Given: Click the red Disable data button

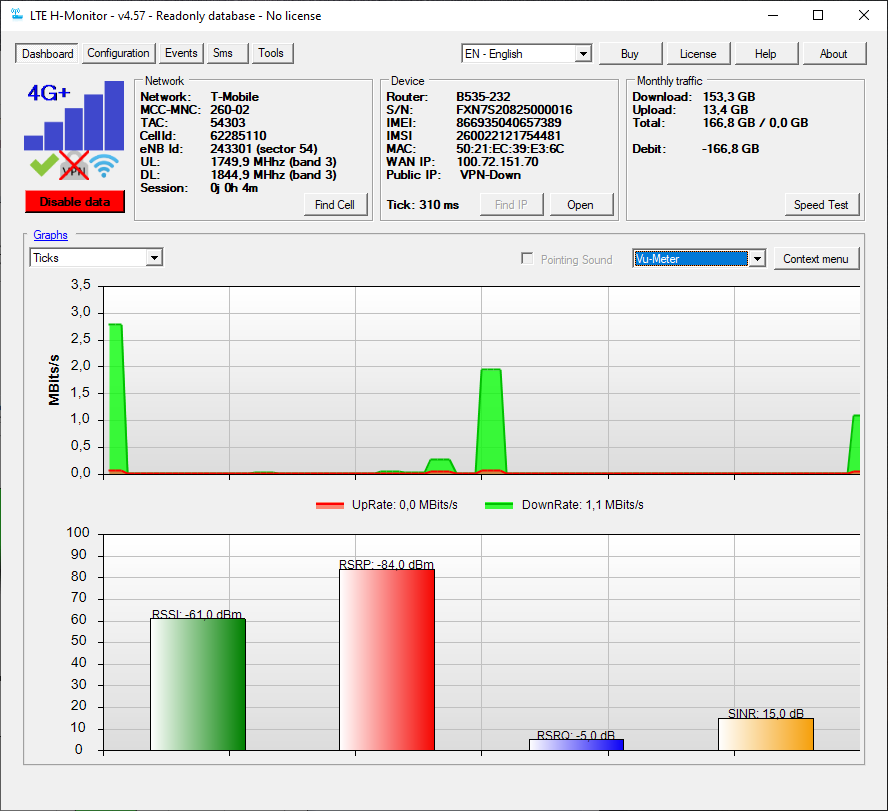Looking at the screenshot, I should (x=75, y=202).
